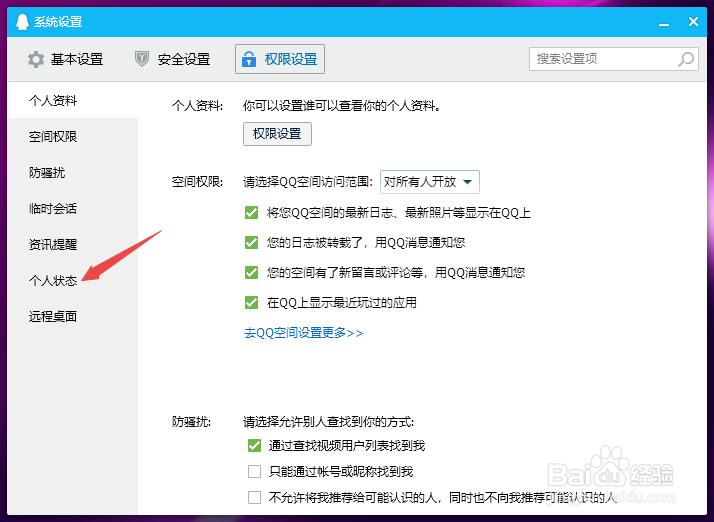This screenshot has height=522, width=714.
Task: Select the 权限设置 tab
Action: pyautogui.click(x=280, y=59)
